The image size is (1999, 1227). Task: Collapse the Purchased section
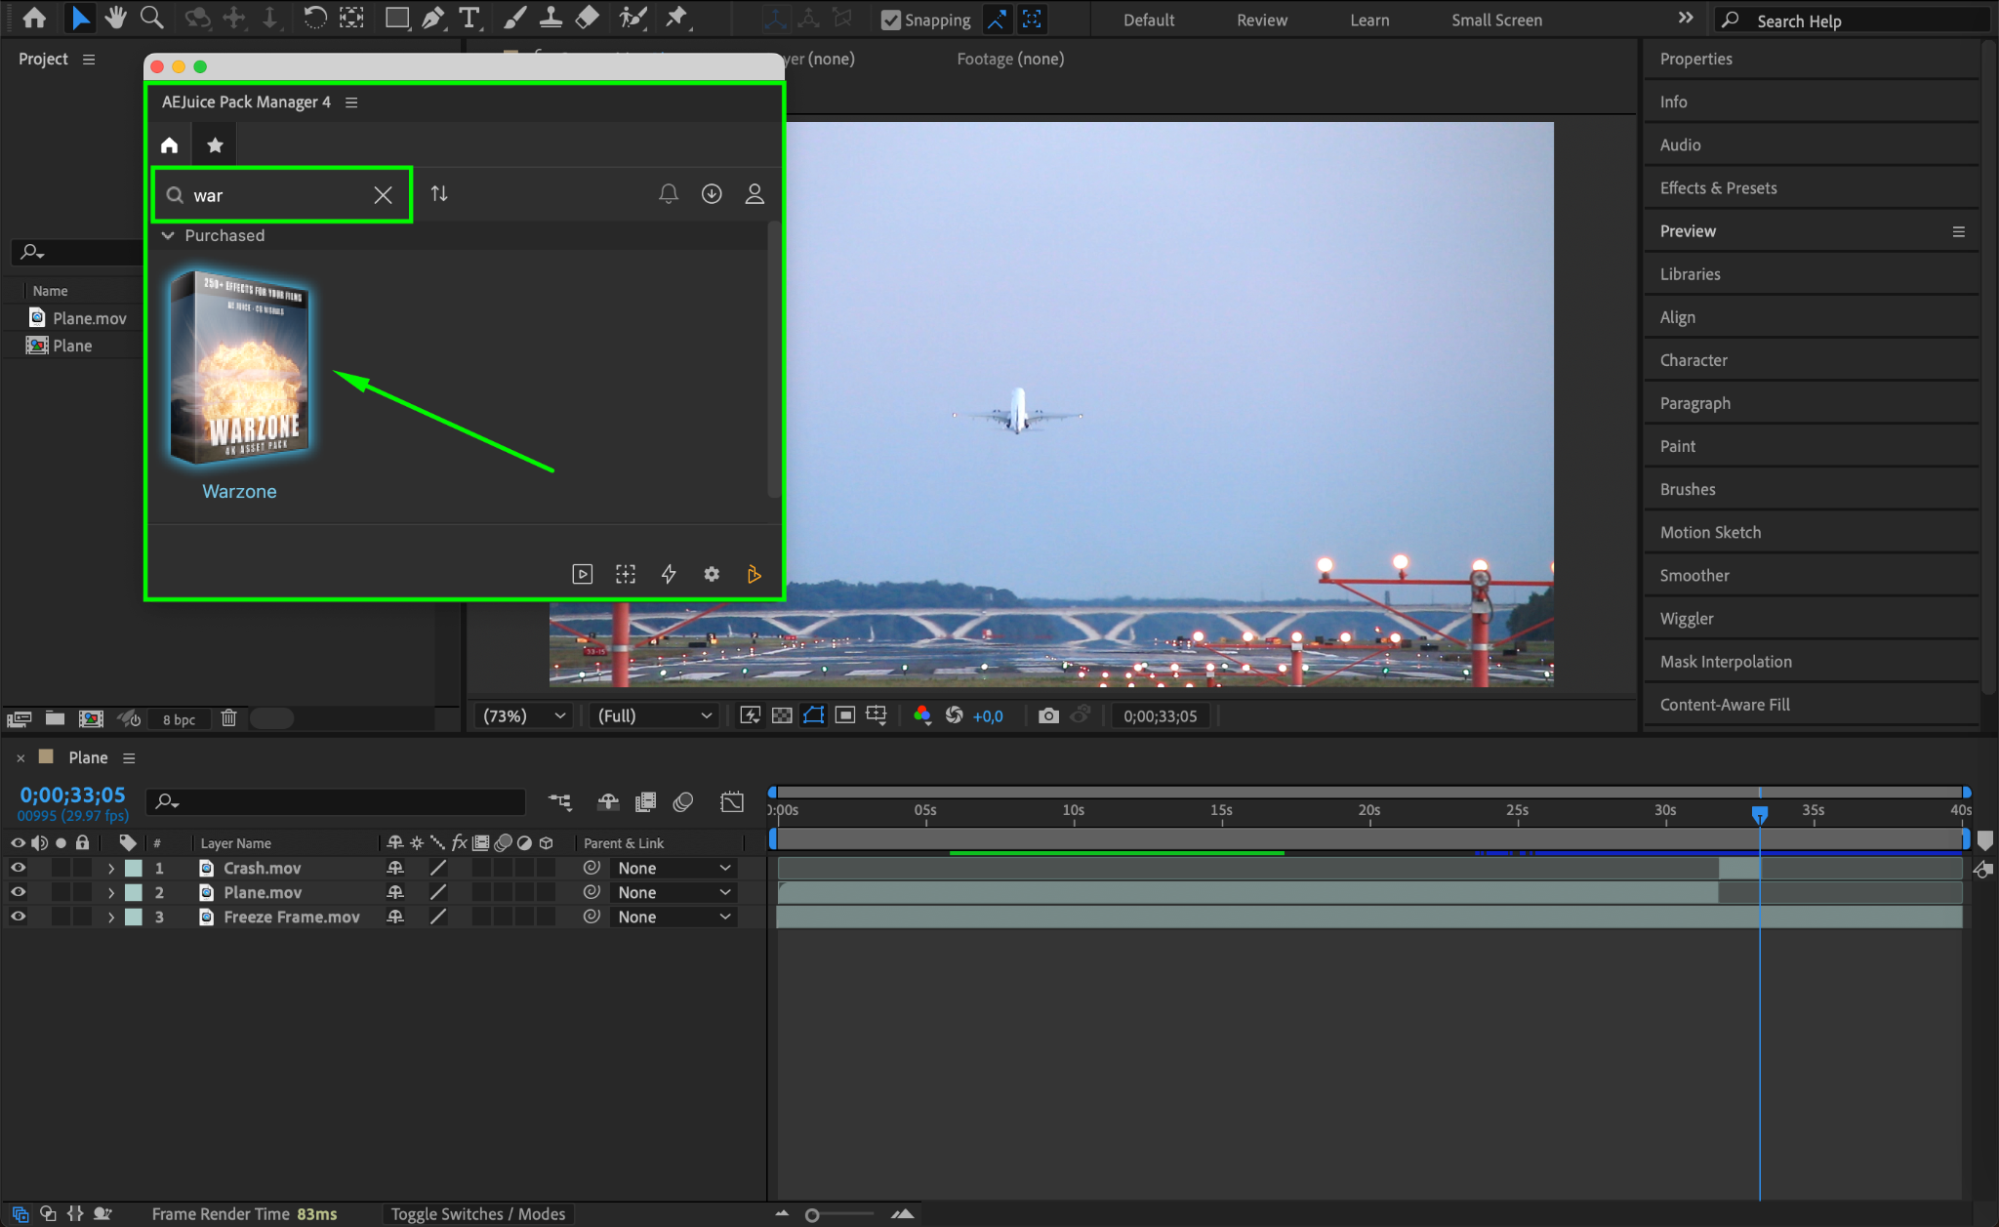168,236
